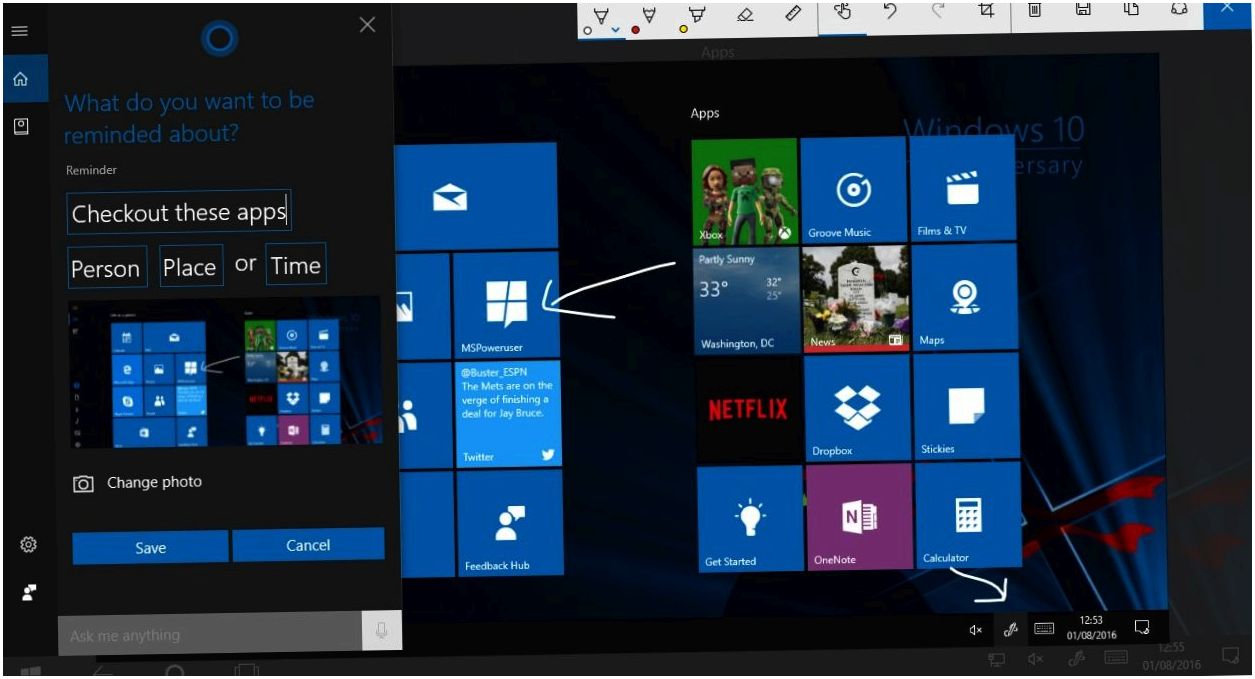1255x679 pixels.
Task: Open the Stickies tile
Action: pos(967,406)
